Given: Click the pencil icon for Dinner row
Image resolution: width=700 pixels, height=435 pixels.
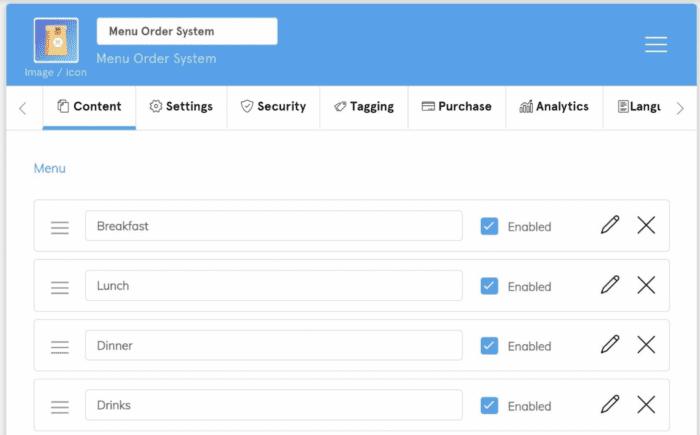Looking at the screenshot, I should [x=610, y=344].
